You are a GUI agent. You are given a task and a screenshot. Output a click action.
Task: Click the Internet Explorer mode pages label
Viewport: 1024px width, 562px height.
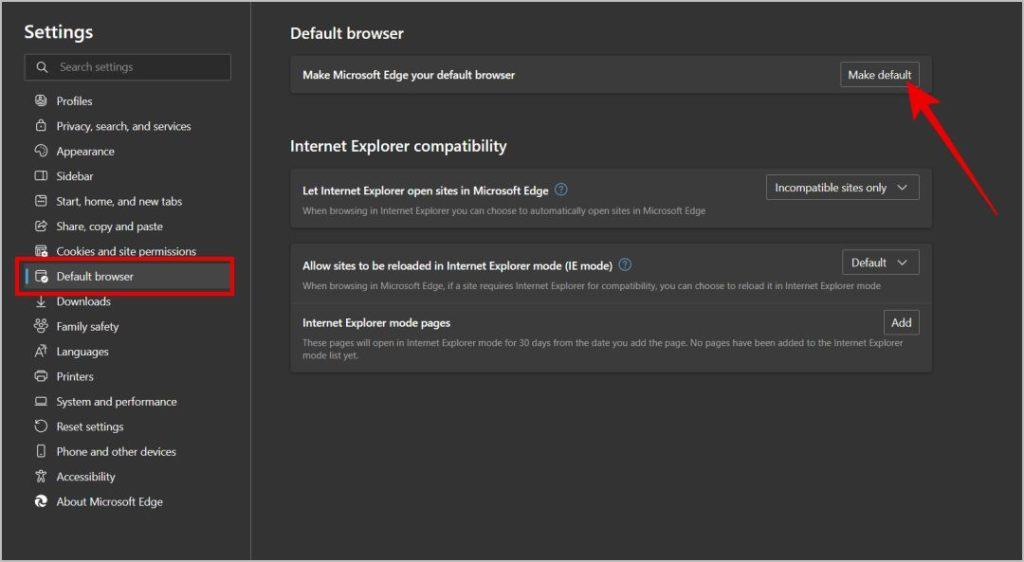tap(376, 322)
